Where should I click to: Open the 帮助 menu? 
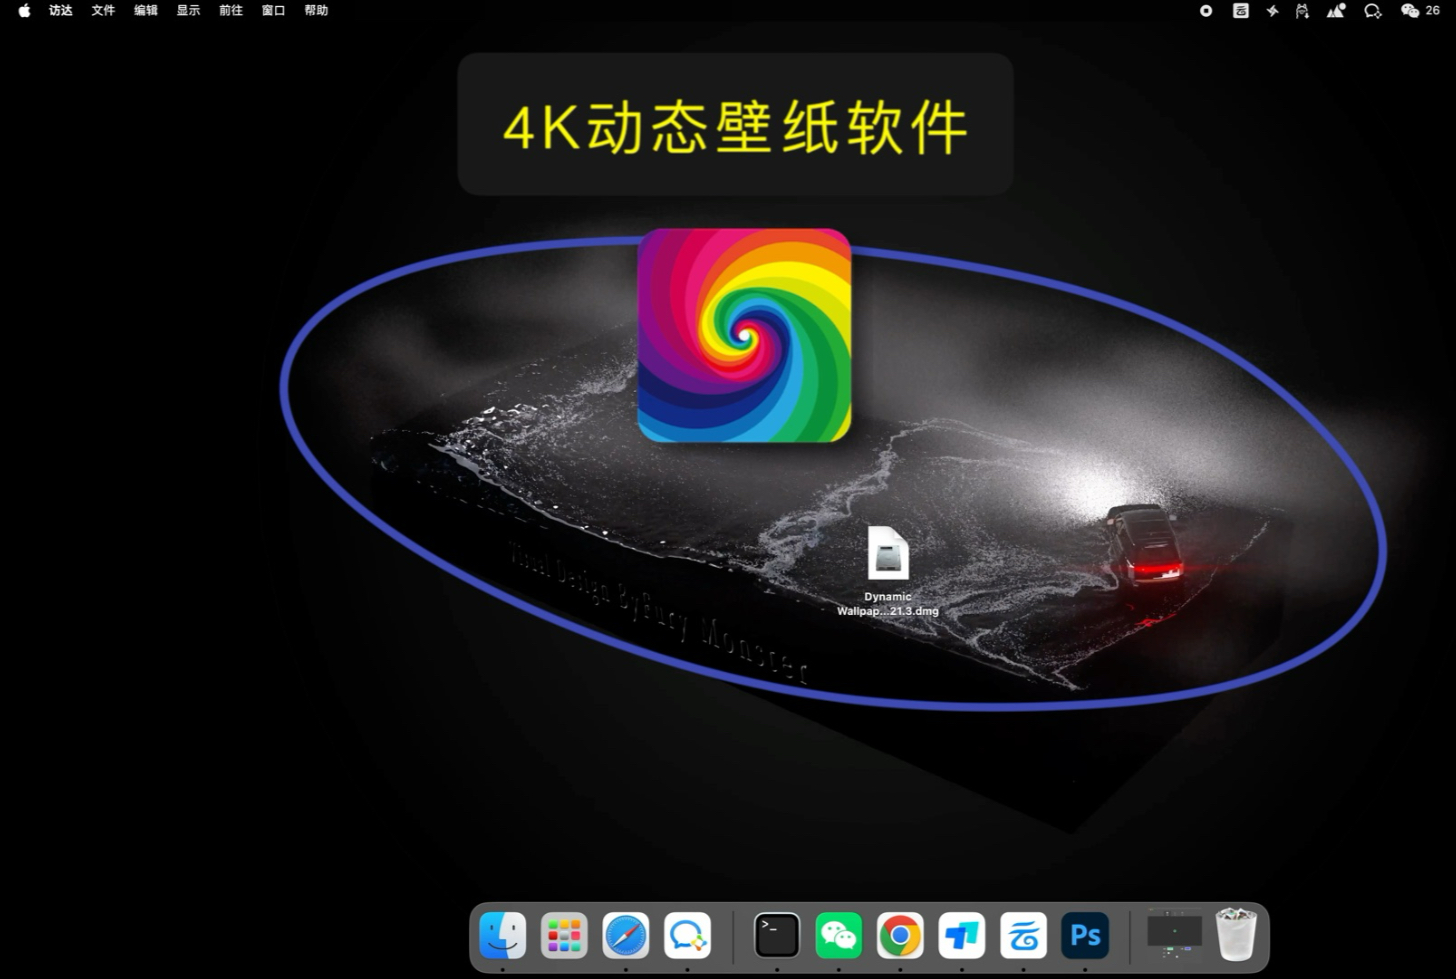click(x=315, y=10)
